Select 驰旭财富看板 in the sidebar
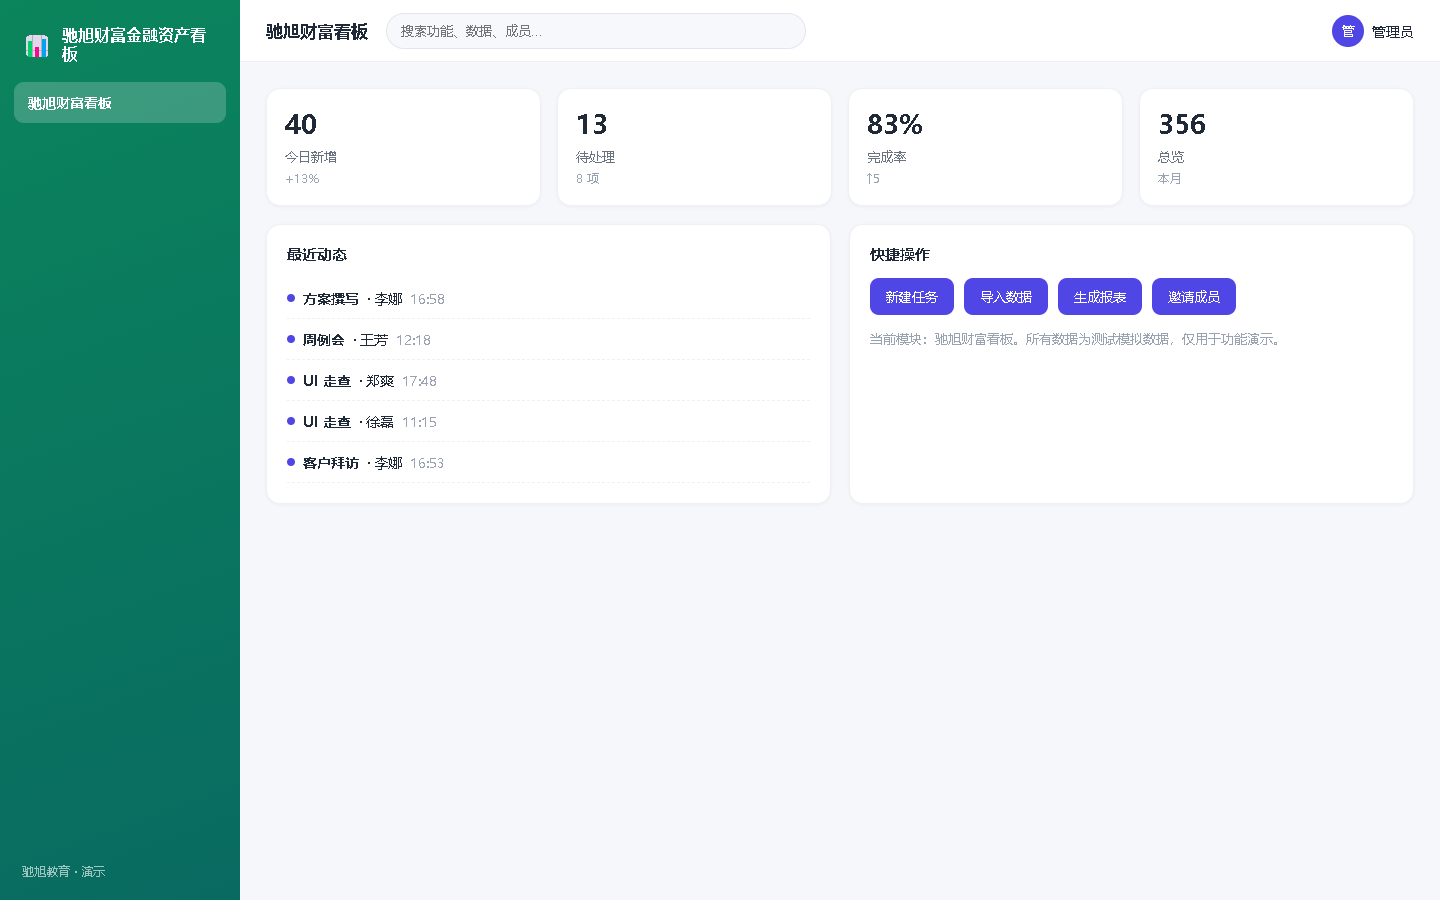 point(120,103)
